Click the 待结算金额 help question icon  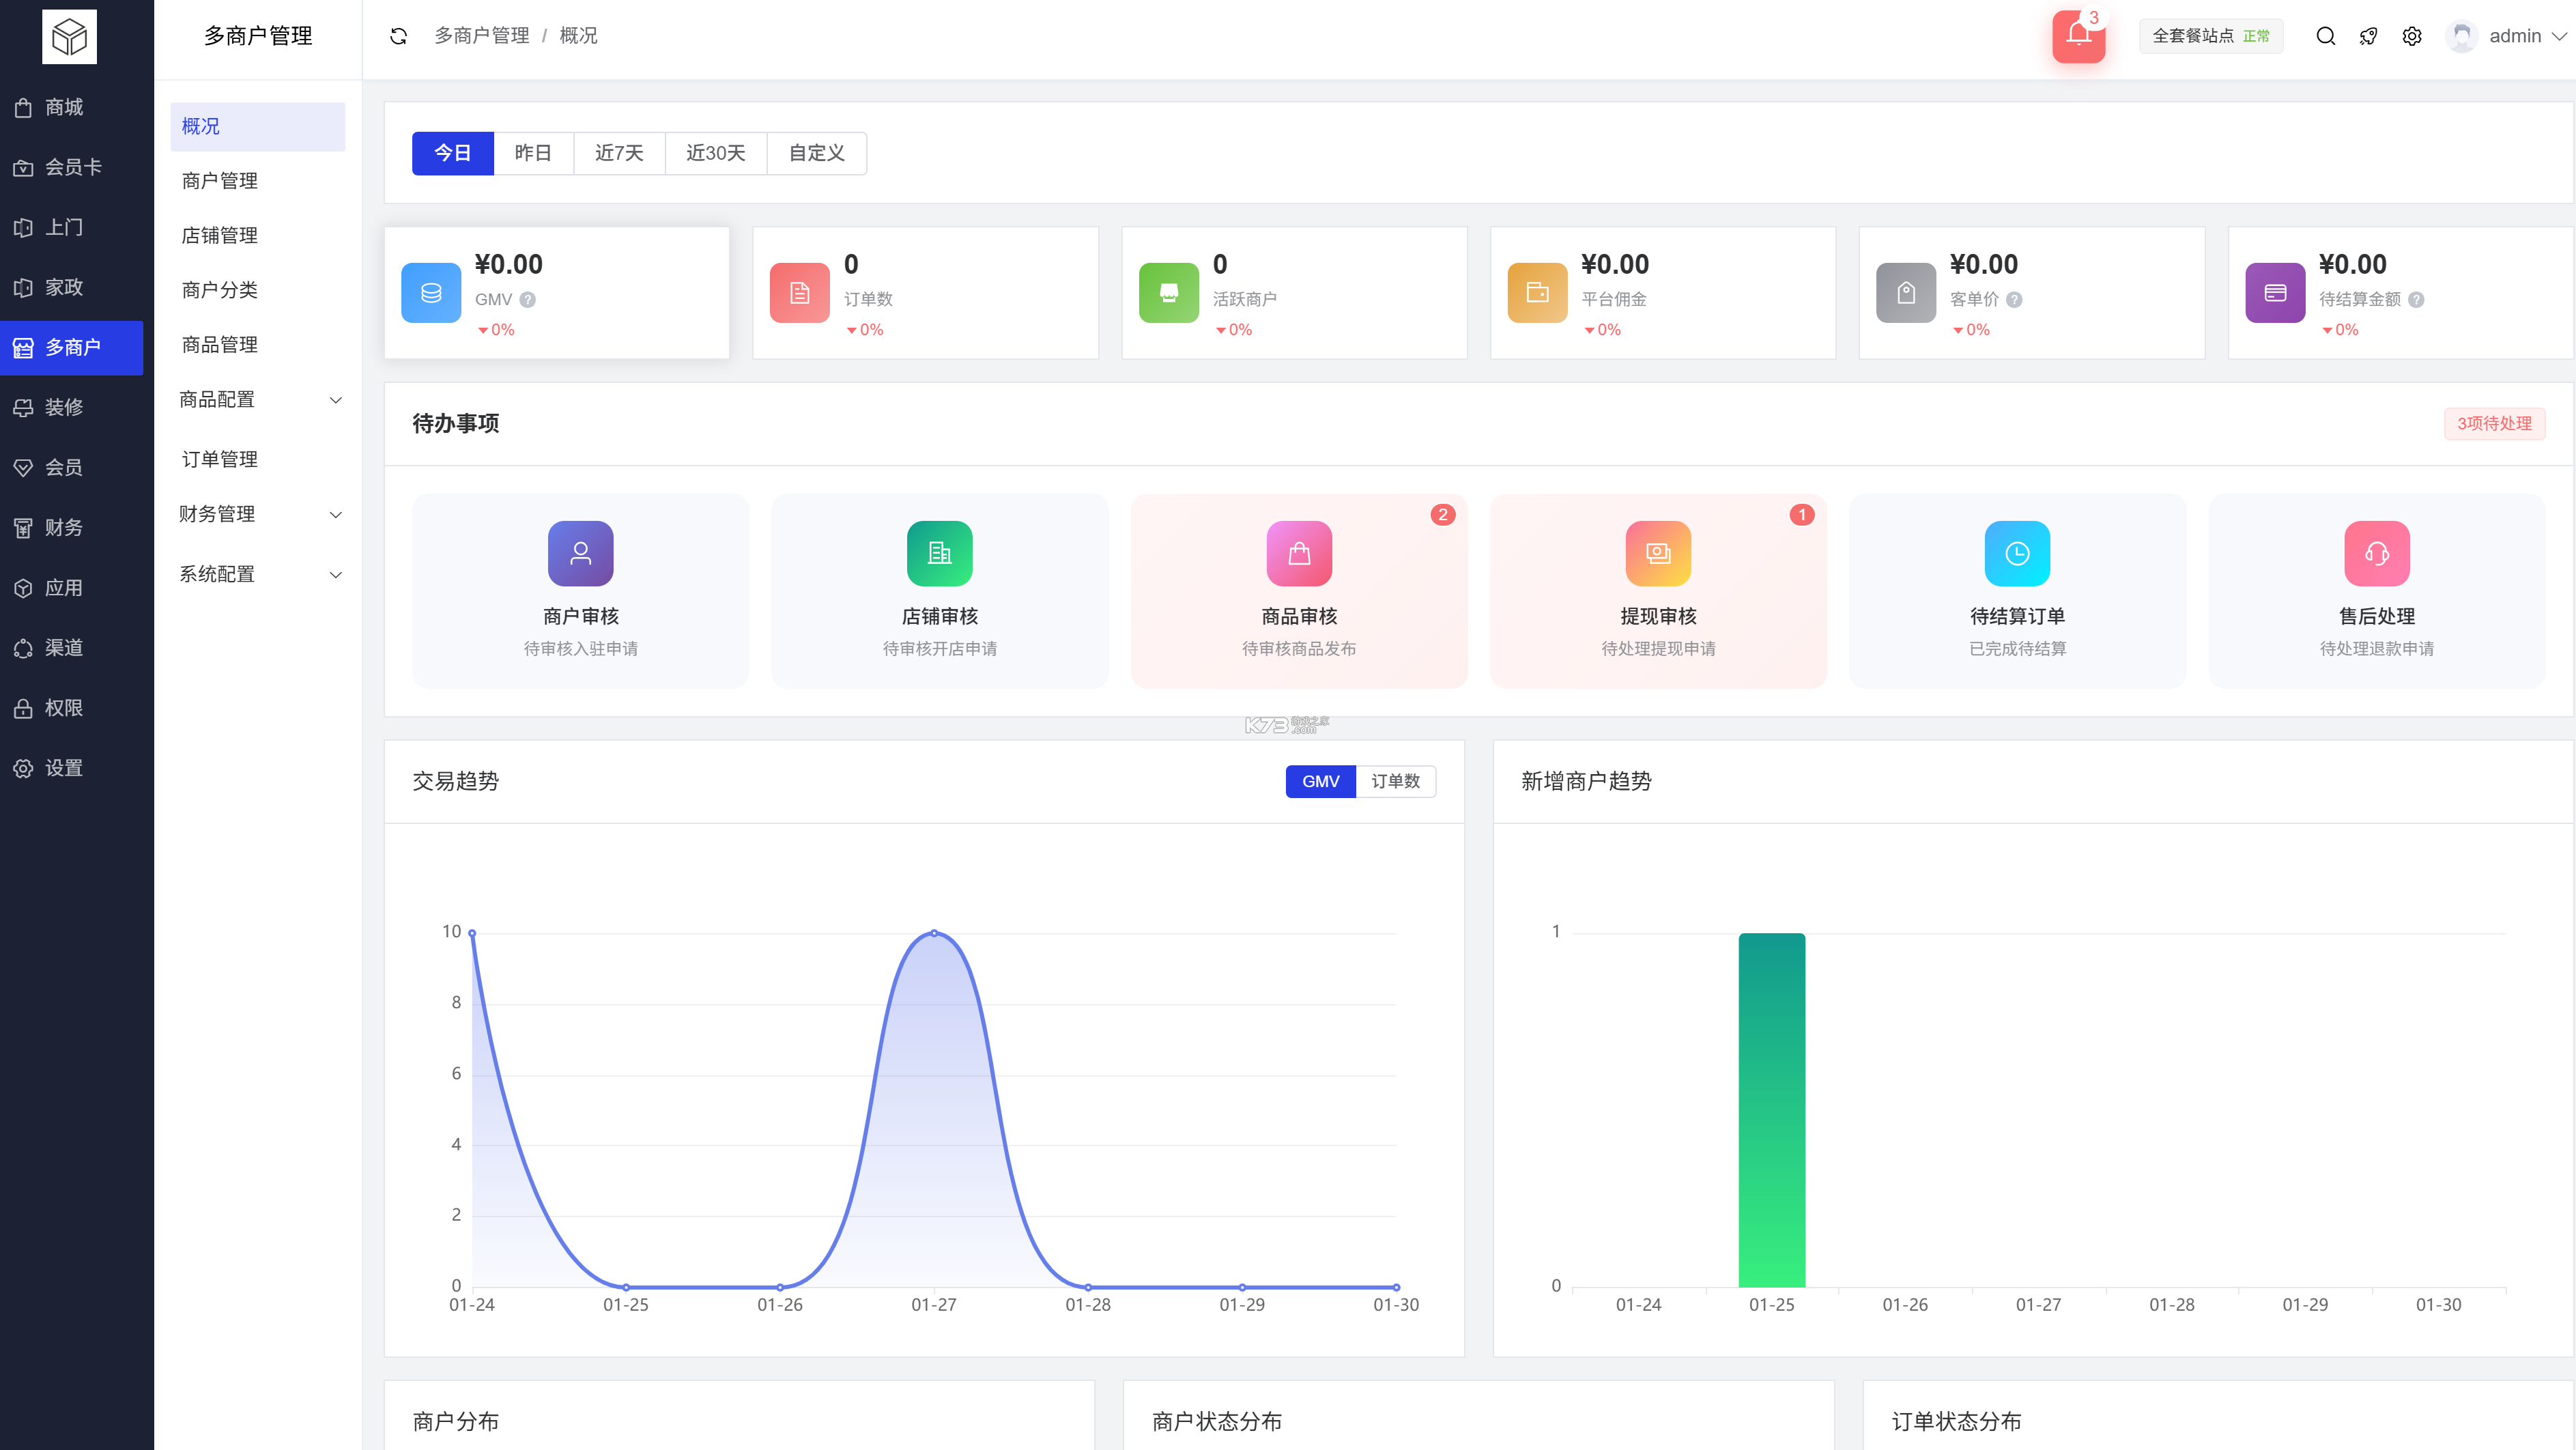(2417, 300)
